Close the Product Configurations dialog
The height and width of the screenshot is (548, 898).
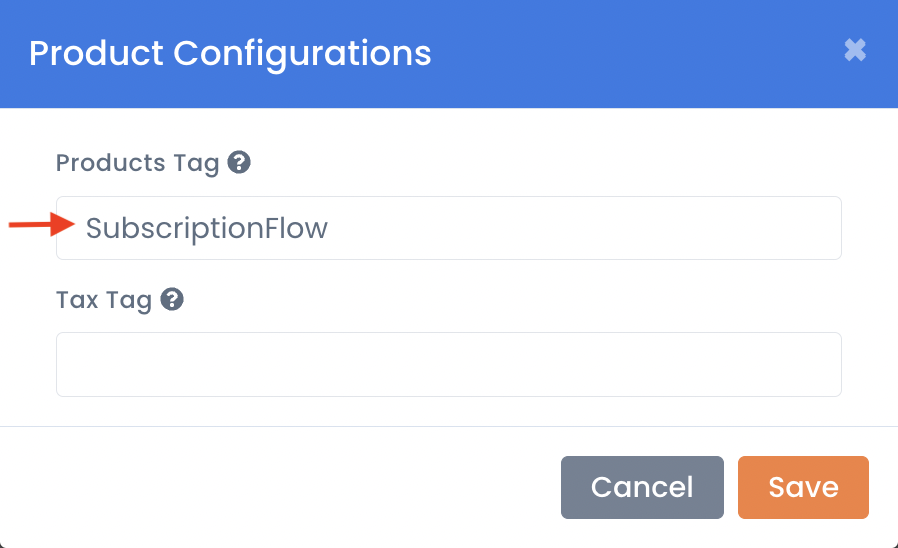855,50
